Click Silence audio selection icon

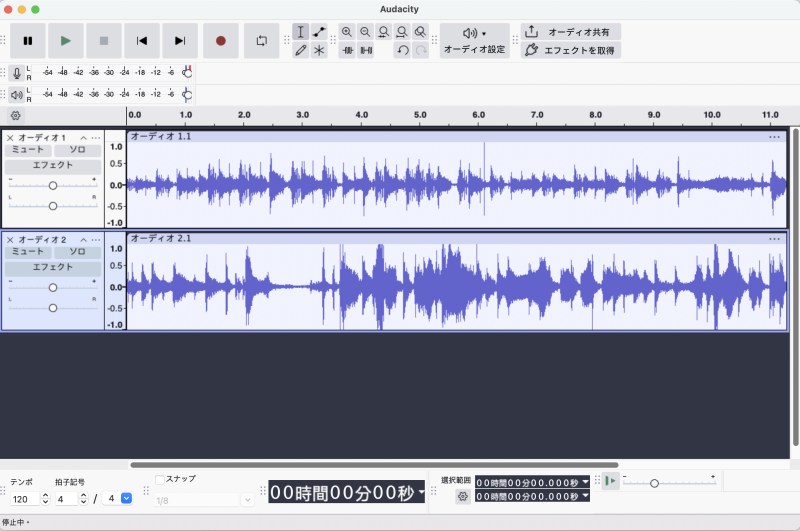point(366,50)
